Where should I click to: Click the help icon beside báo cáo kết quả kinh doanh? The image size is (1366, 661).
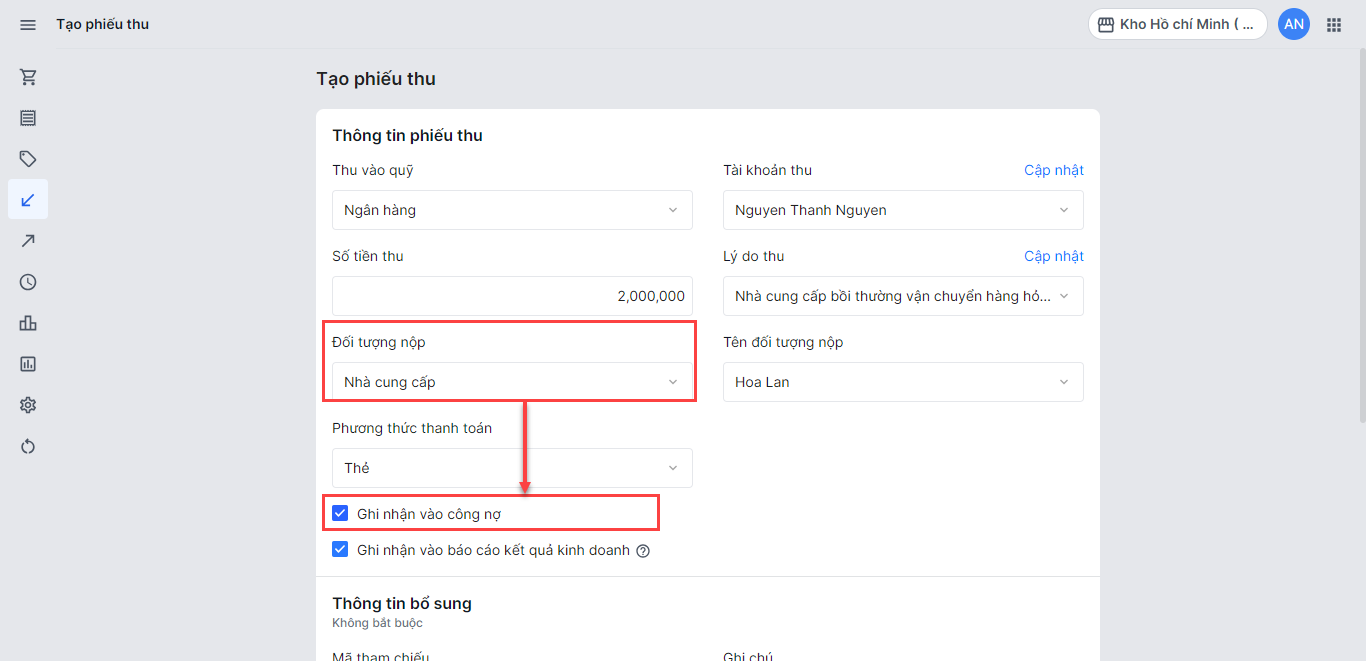pyautogui.click(x=643, y=551)
